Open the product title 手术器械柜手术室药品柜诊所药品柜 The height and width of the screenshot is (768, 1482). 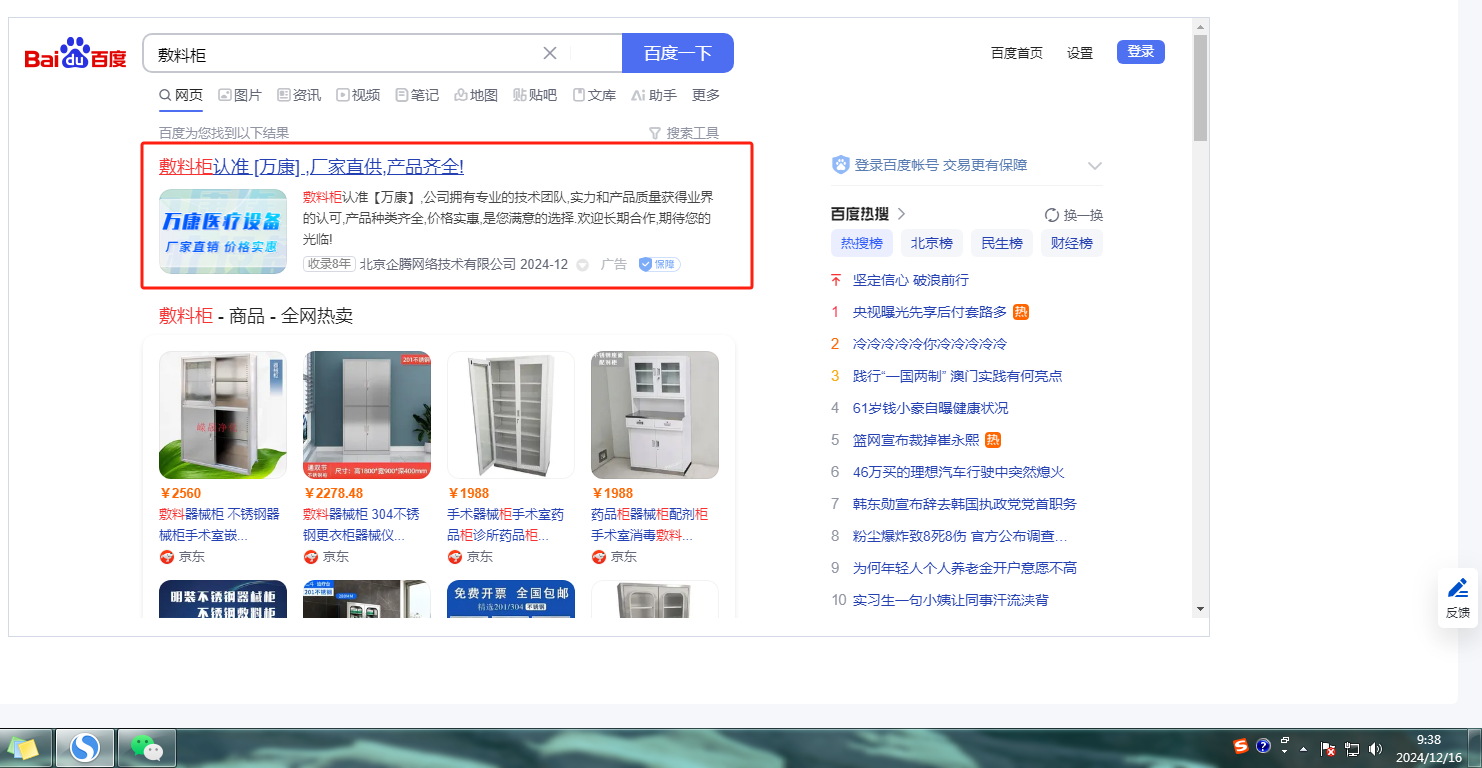506,525
